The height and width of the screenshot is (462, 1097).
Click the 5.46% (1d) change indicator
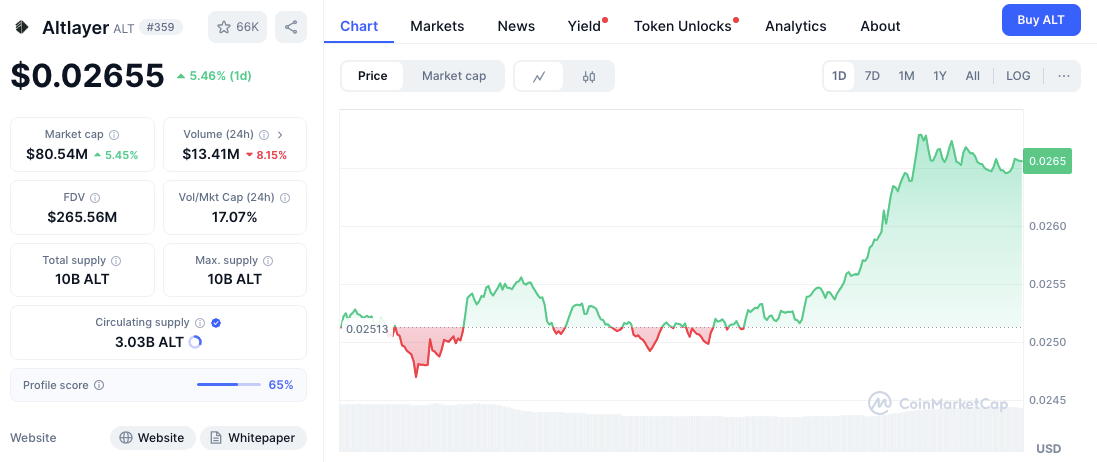coord(214,75)
